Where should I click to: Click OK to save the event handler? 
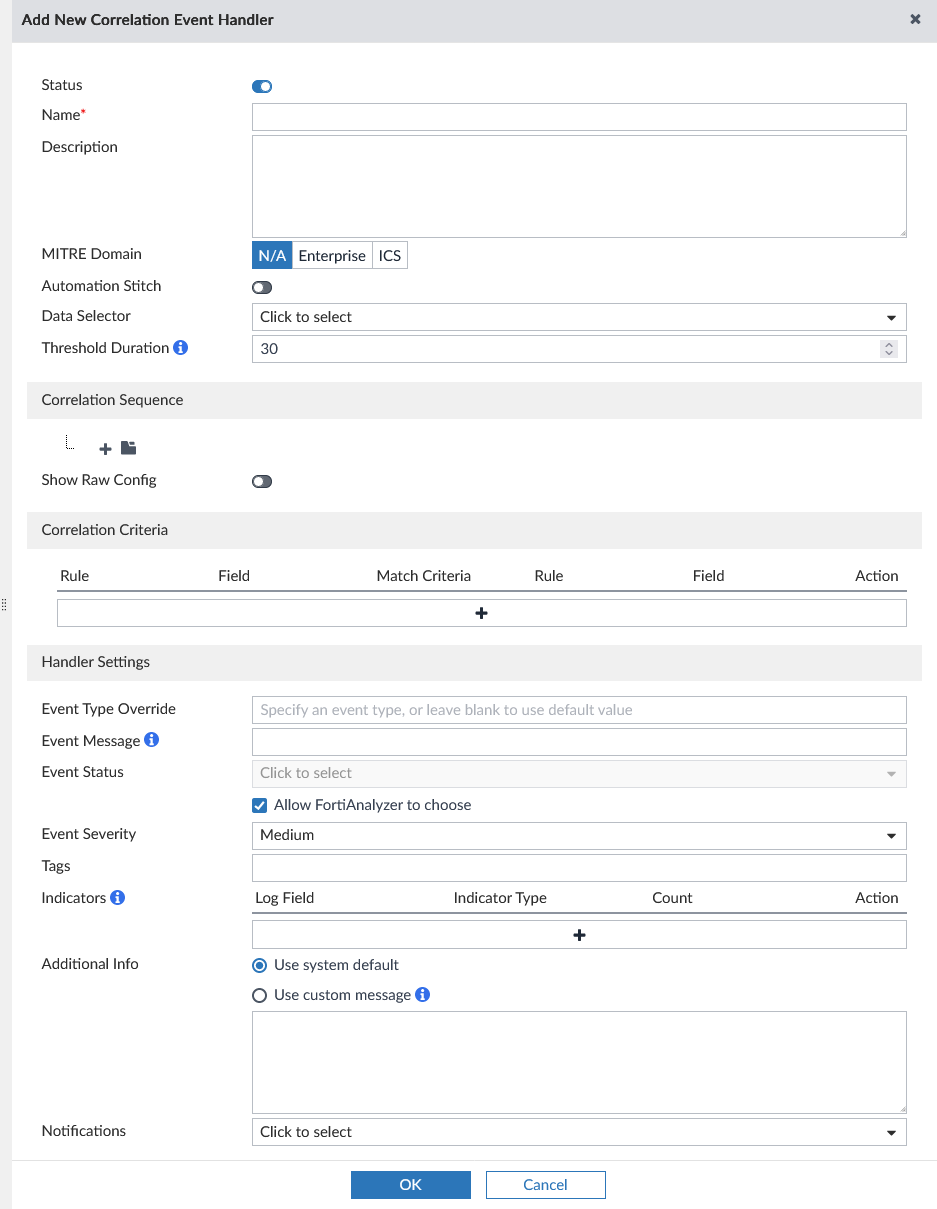point(410,1184)
